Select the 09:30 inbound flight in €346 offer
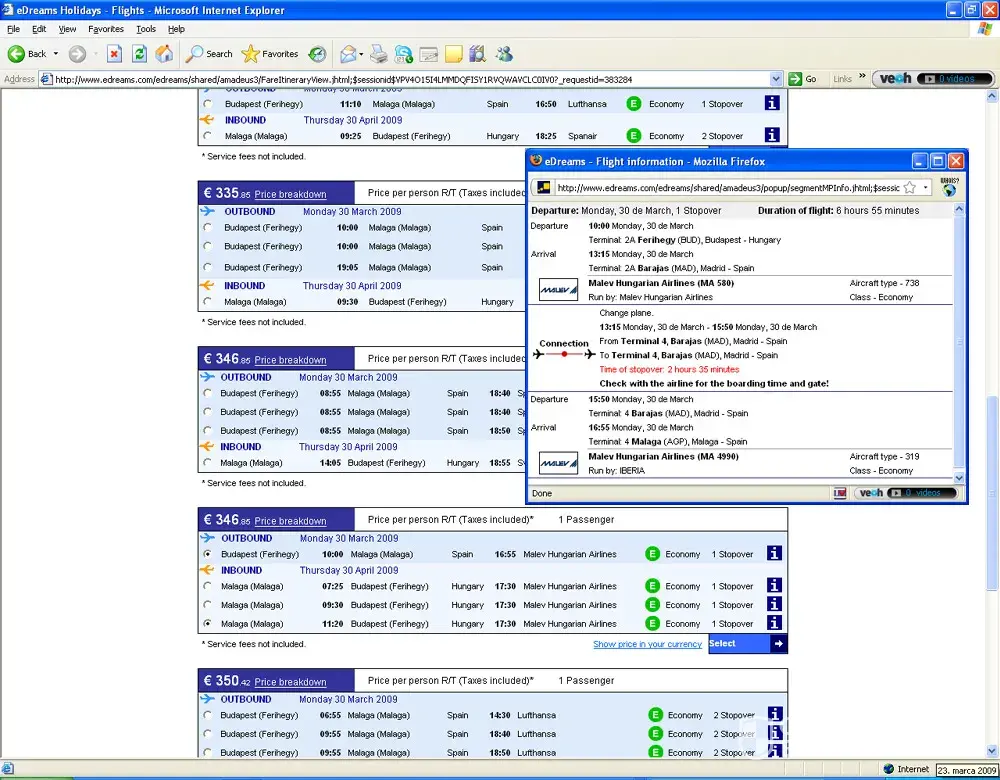 tap(207, 605)
